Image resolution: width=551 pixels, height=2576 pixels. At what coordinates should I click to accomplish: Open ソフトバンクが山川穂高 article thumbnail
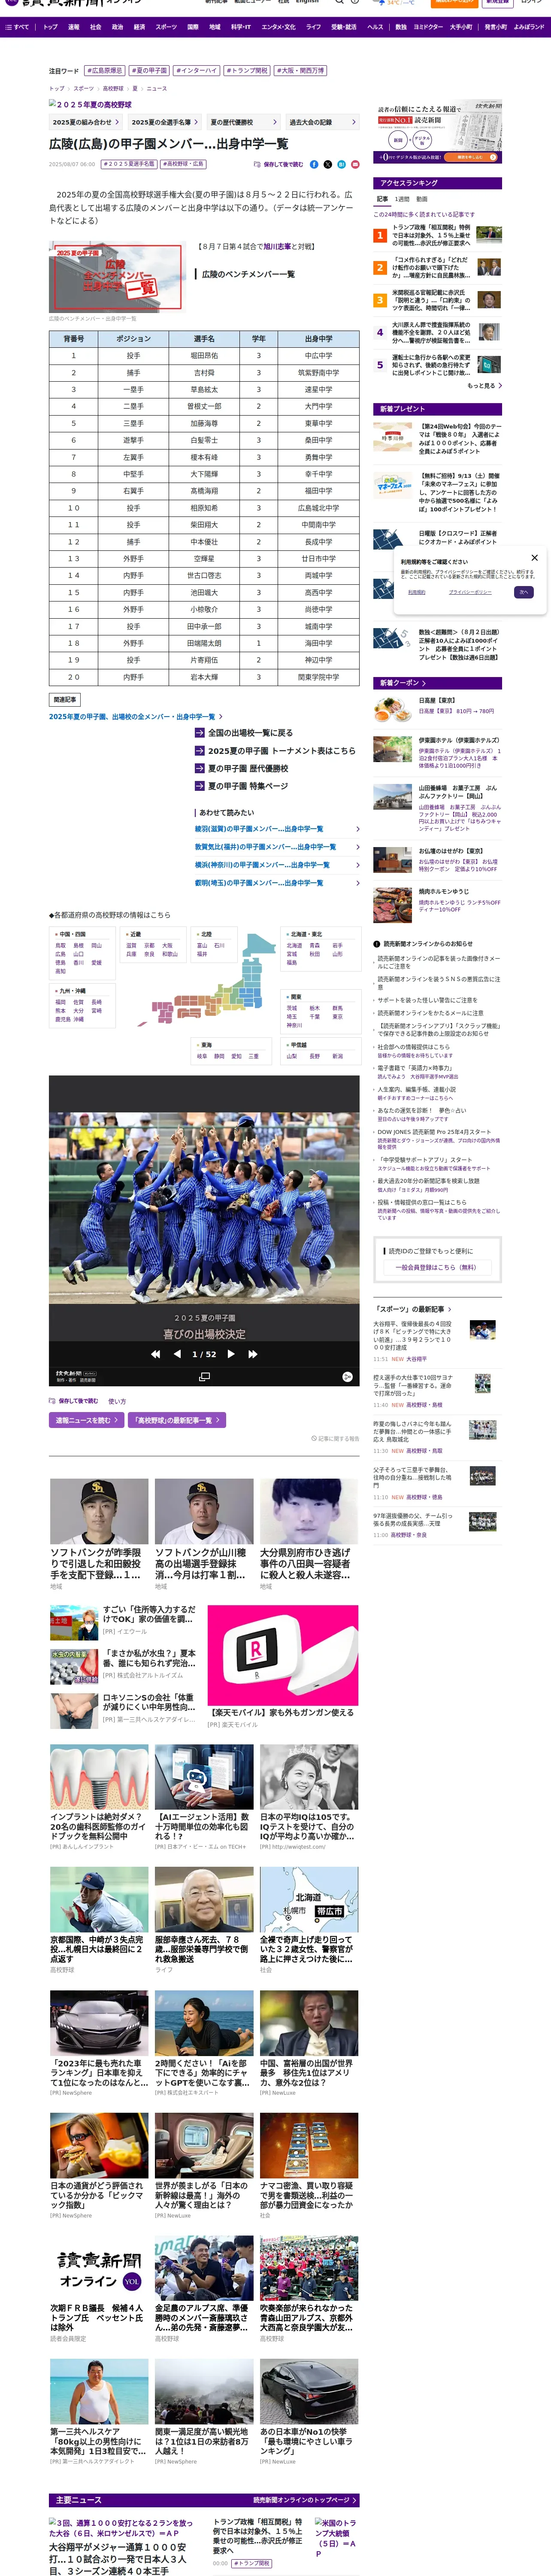pos(204,1511)
